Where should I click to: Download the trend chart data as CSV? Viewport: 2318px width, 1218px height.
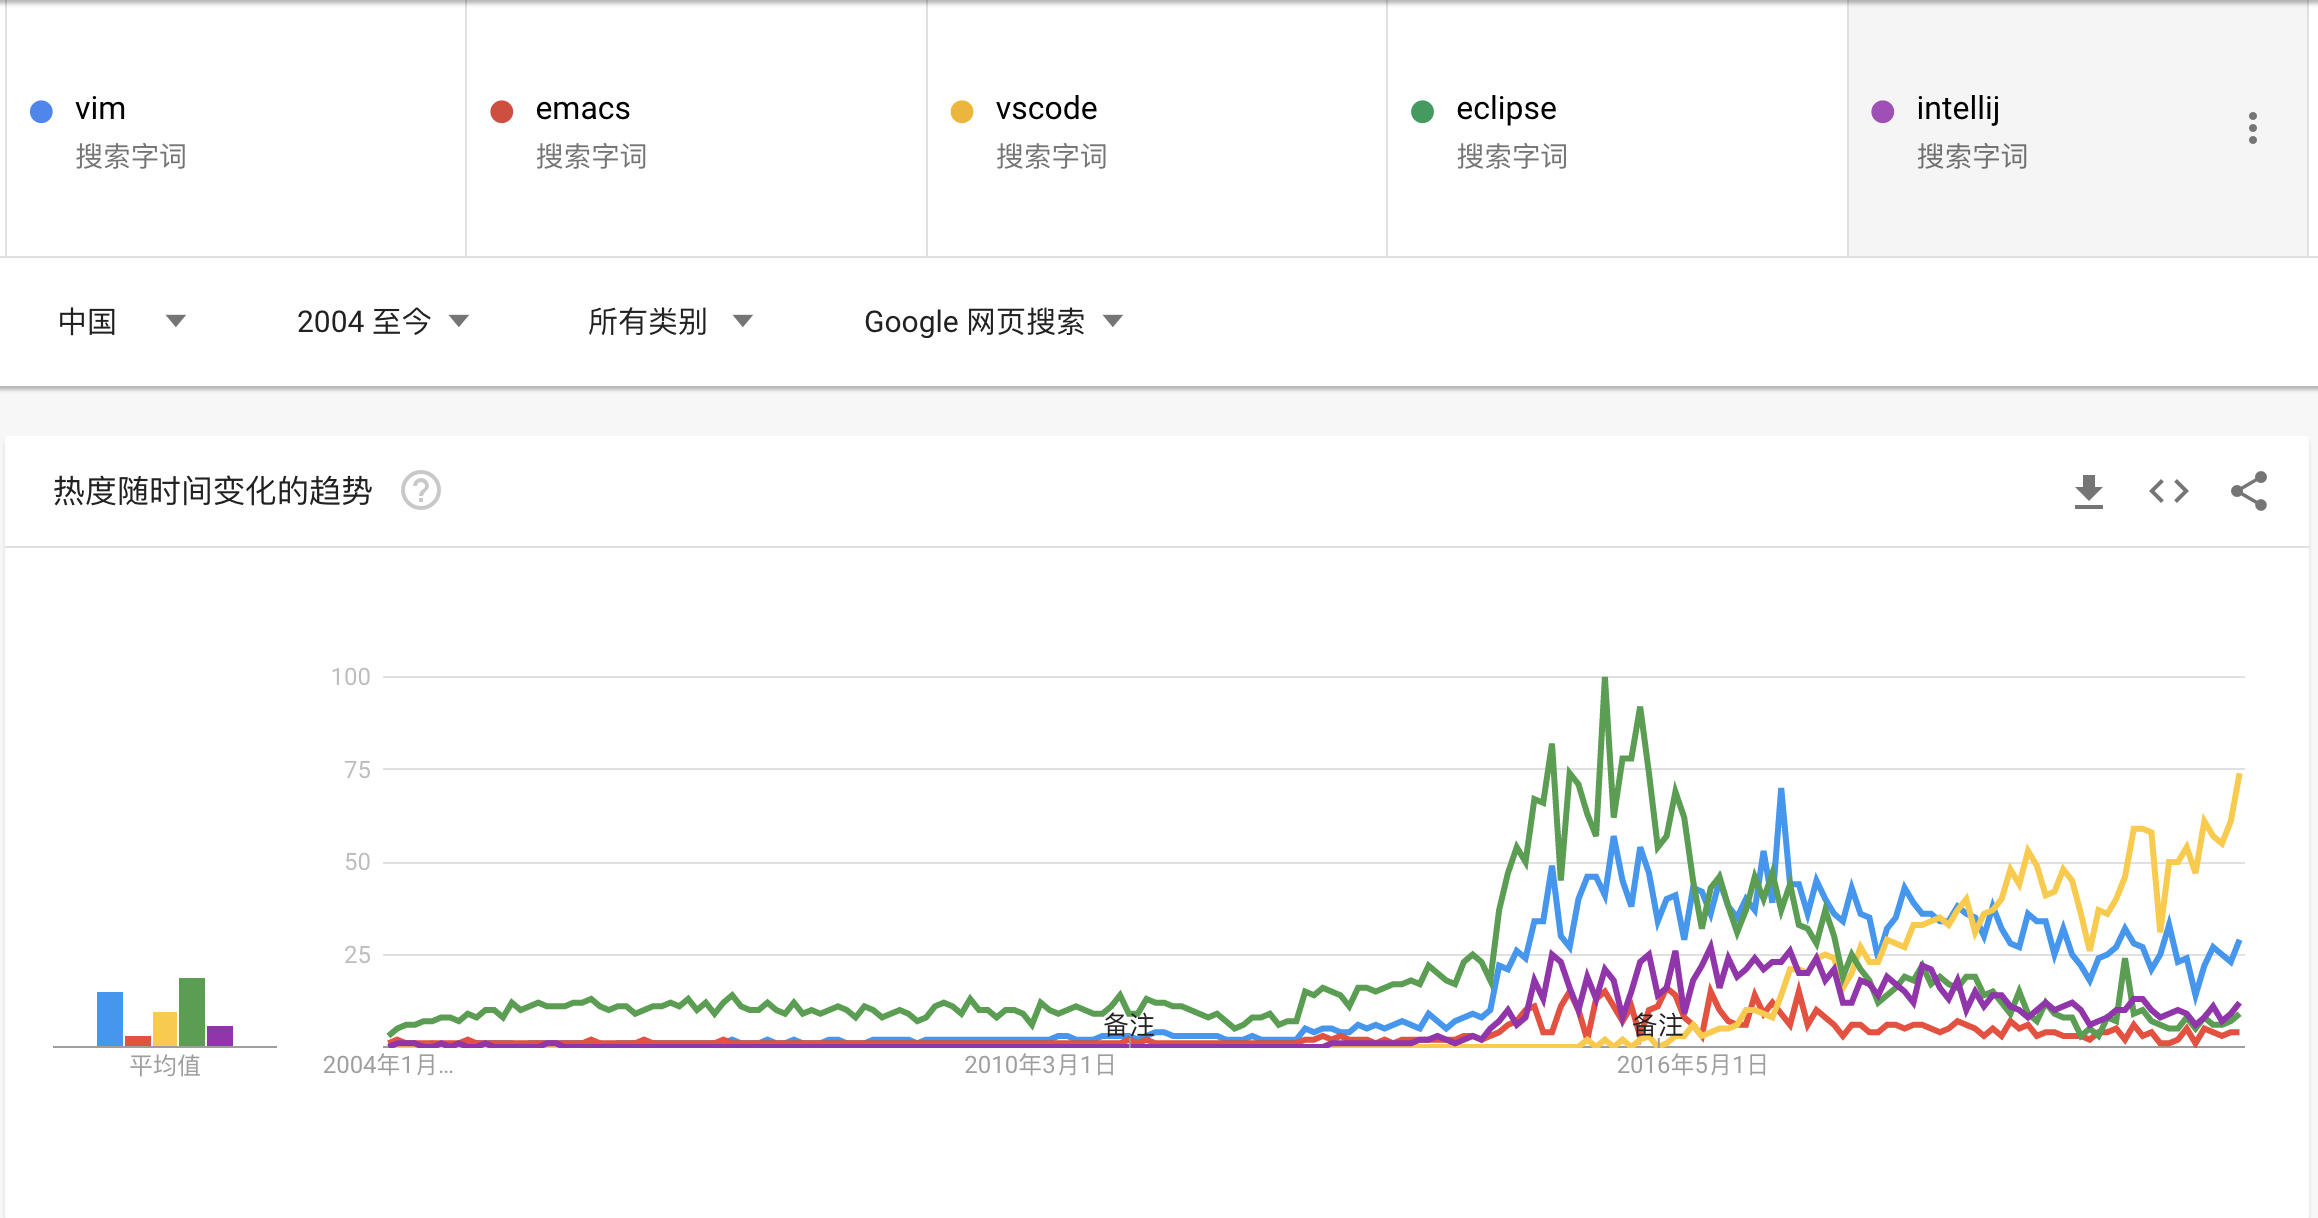tap(2088, 491)
